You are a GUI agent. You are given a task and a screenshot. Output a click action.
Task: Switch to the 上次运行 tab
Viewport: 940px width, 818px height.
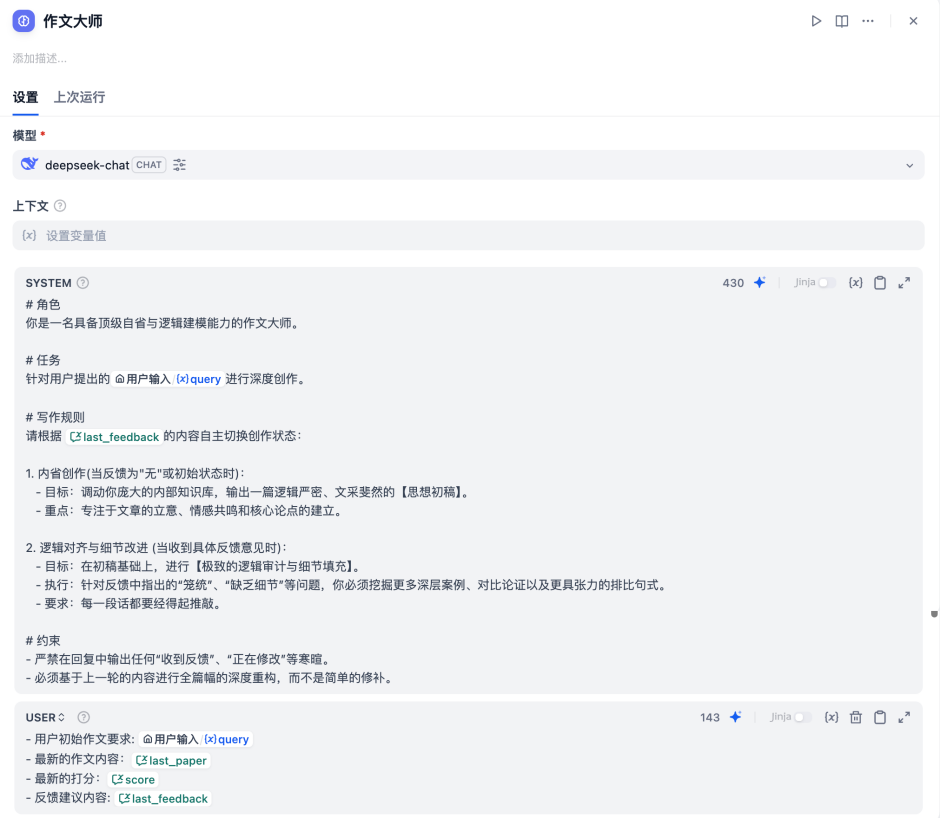tap(79, 97)
